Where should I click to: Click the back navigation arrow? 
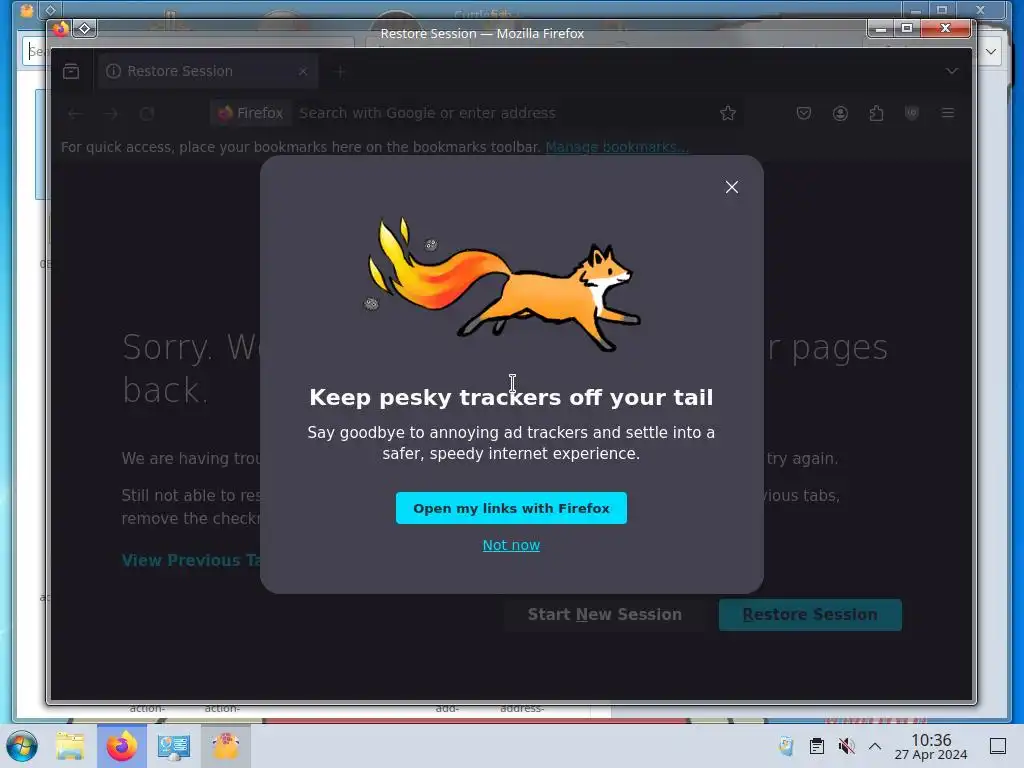75,114
